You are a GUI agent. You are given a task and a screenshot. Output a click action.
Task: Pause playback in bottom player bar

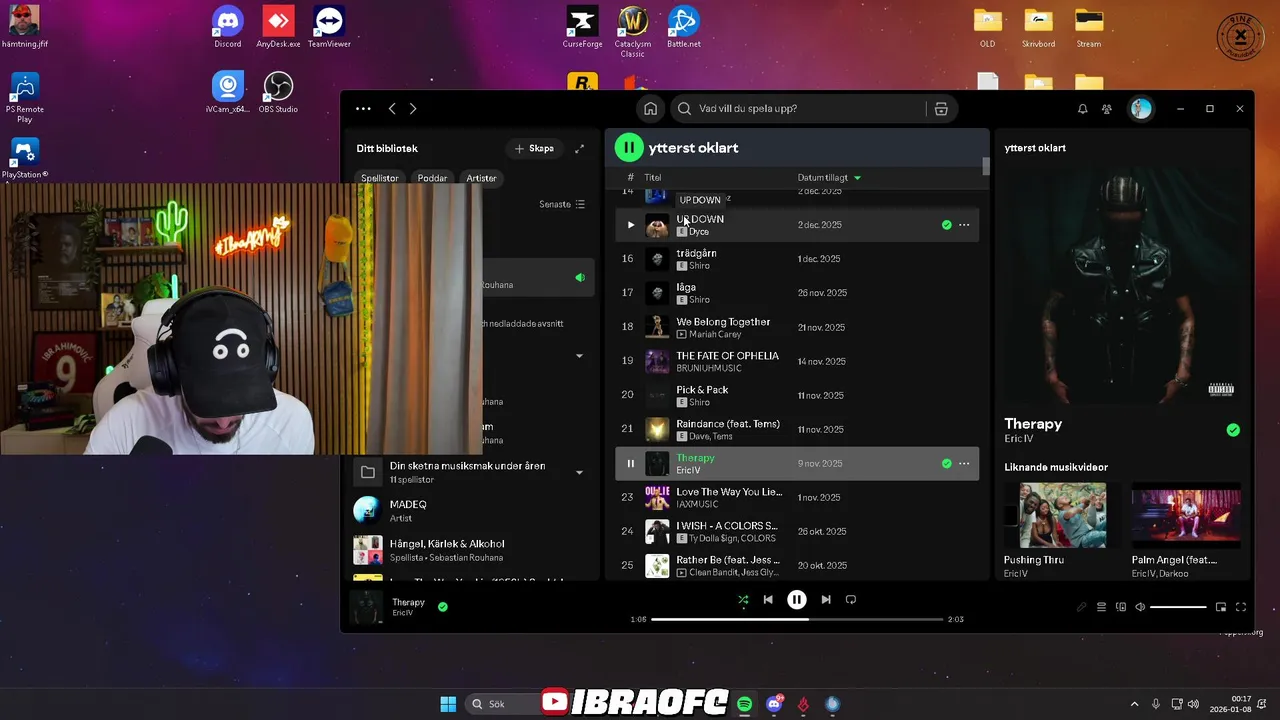(x=796, y=600)
